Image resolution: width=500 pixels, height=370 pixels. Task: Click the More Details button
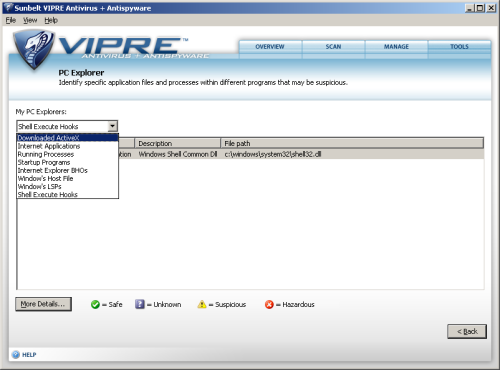[x=43, y=304]
